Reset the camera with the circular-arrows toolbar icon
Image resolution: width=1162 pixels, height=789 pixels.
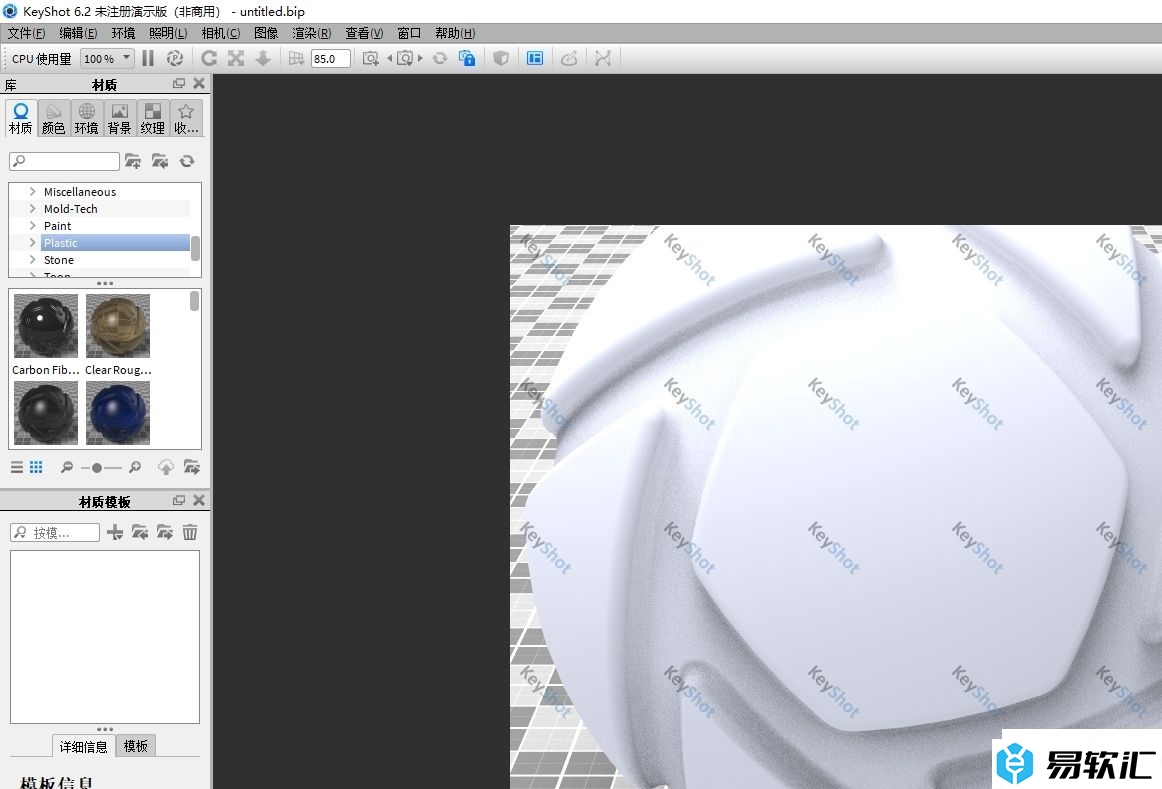440,59
